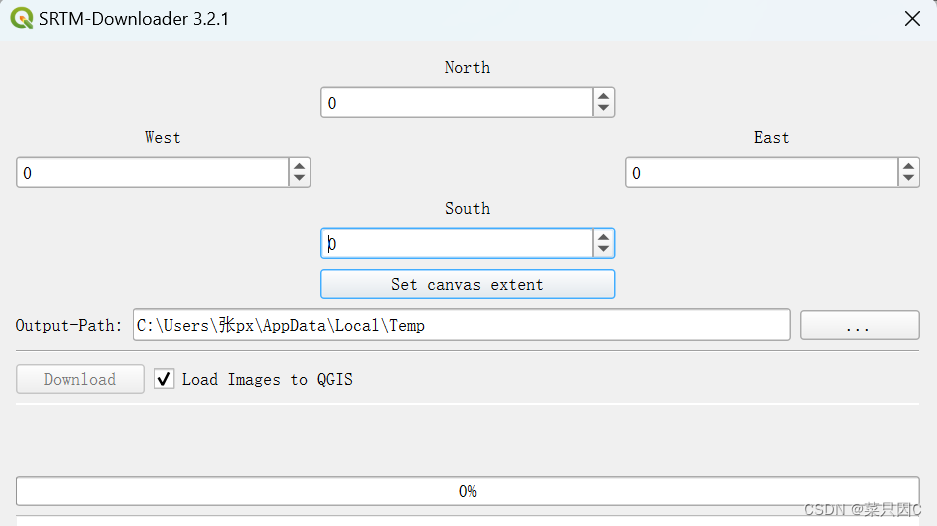
Task: Click the SRTM-Downloader 3.2.1 title text
Action: click(134, 19)
